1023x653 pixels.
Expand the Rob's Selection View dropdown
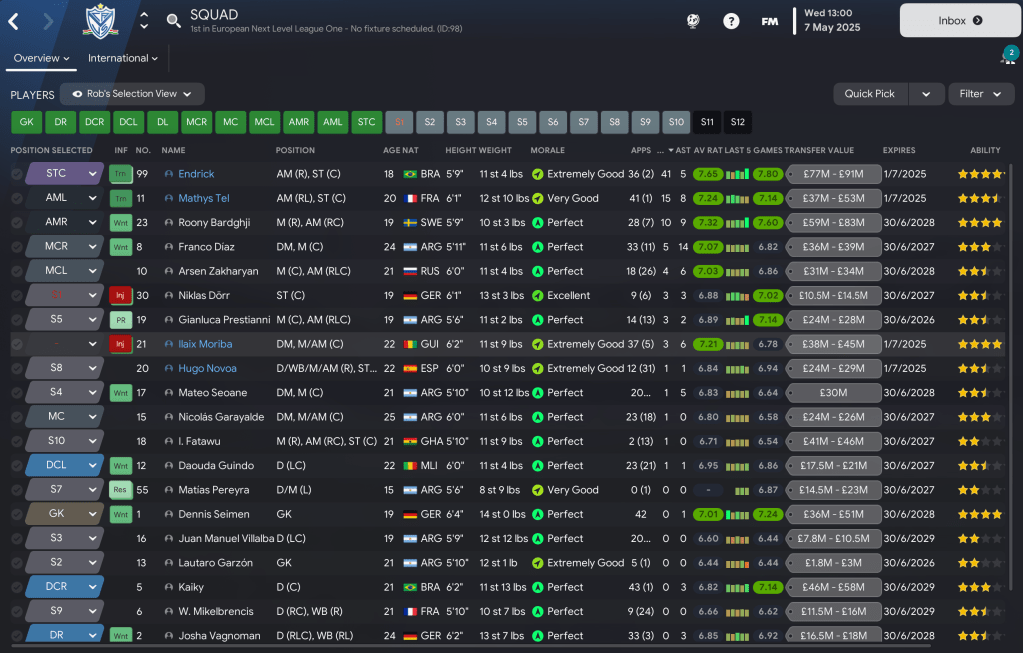click(132, 94)
